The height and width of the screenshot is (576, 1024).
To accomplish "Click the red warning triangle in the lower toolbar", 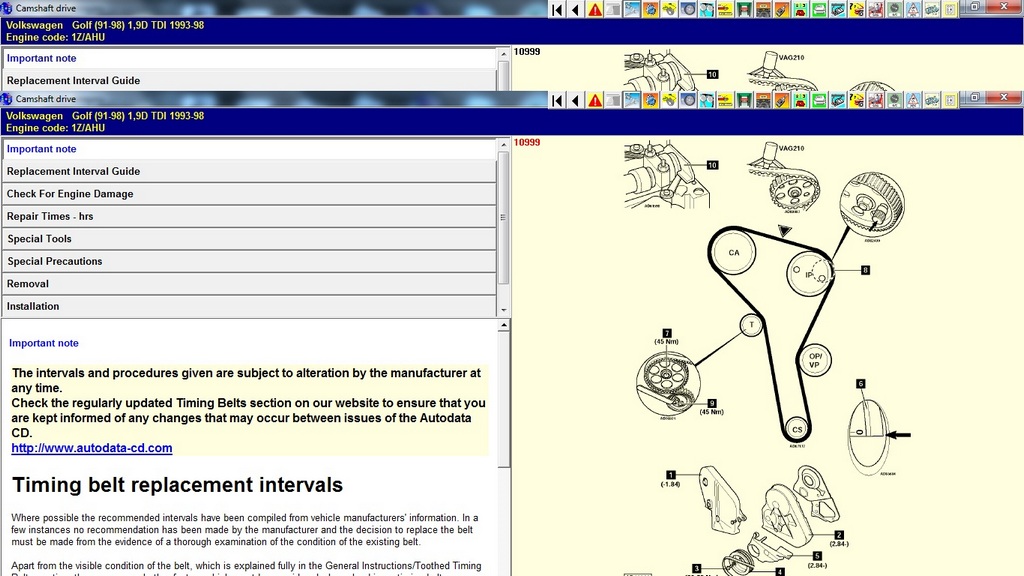I will pyautogui.click(x=595, y=100).
